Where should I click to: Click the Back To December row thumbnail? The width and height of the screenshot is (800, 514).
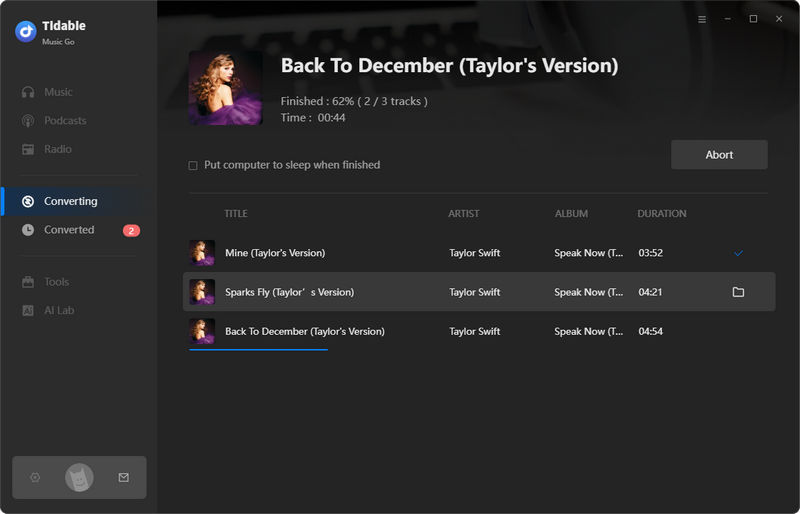pos(202,331)
